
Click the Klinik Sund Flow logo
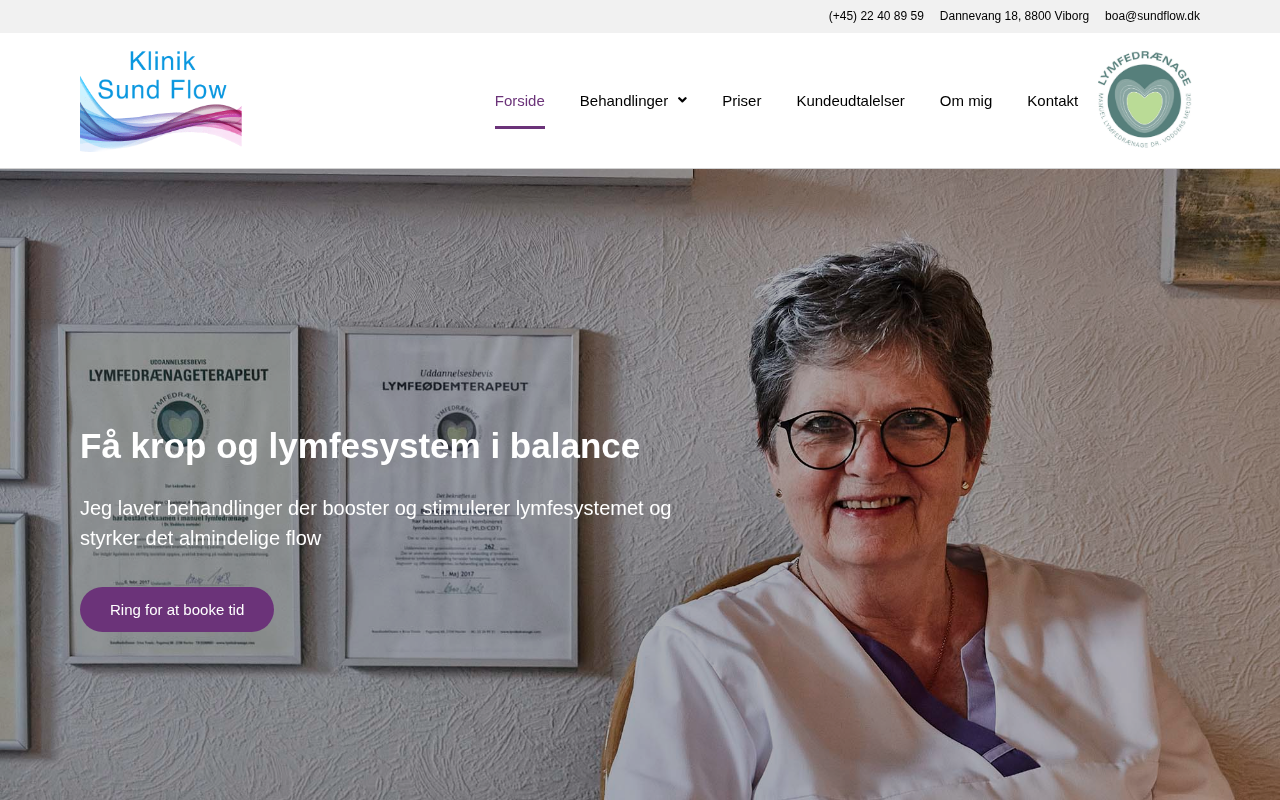161,100
